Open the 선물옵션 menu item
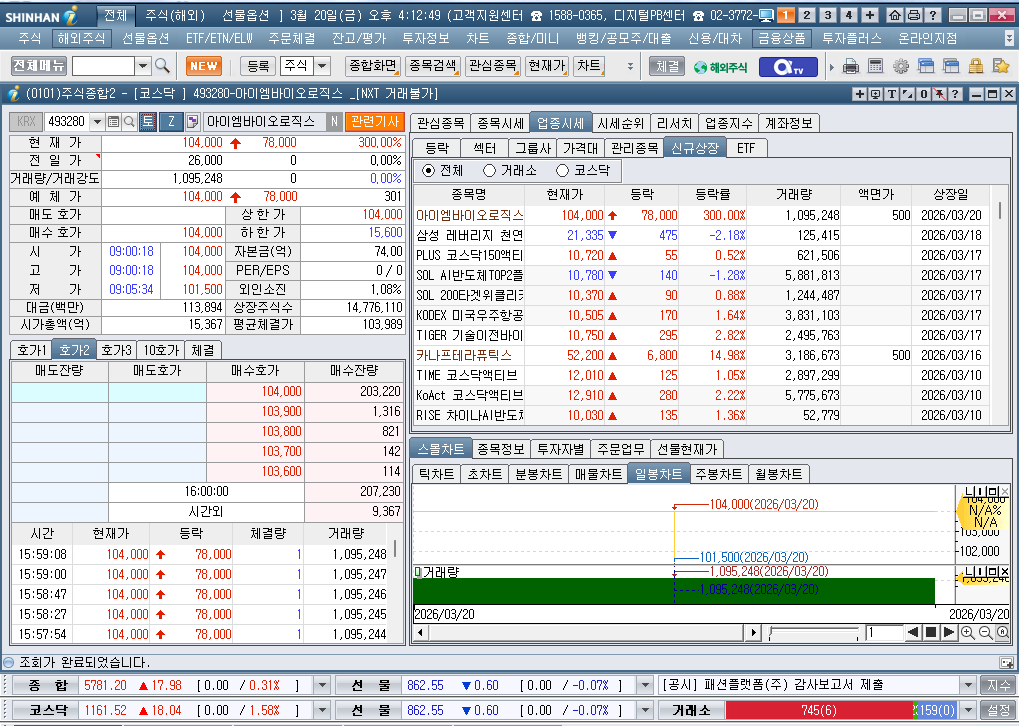The image size is (1019, 726). tap(146, 38)
